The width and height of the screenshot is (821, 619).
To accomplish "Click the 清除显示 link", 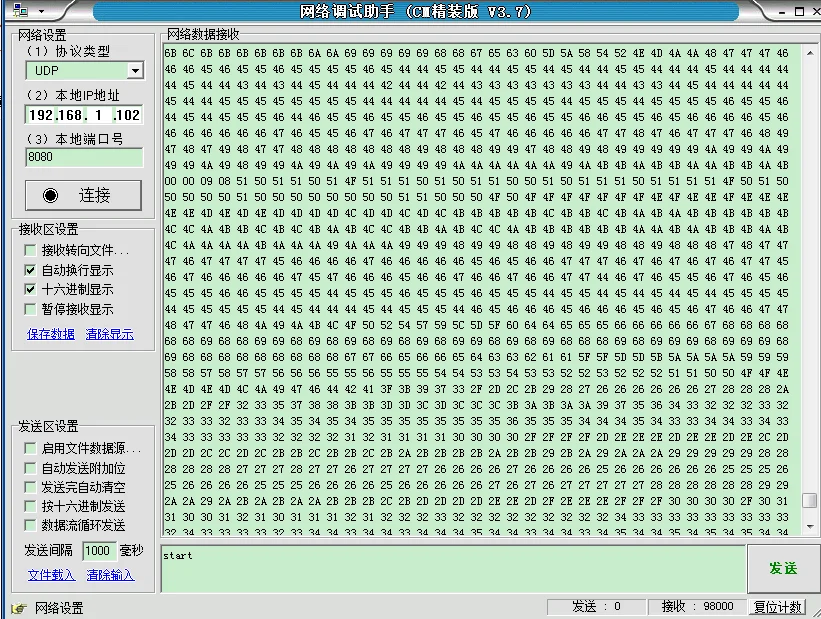I will coord(109,334).
